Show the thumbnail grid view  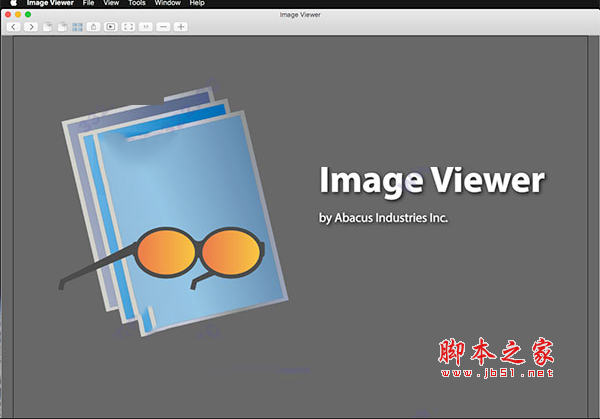point(77,27)
